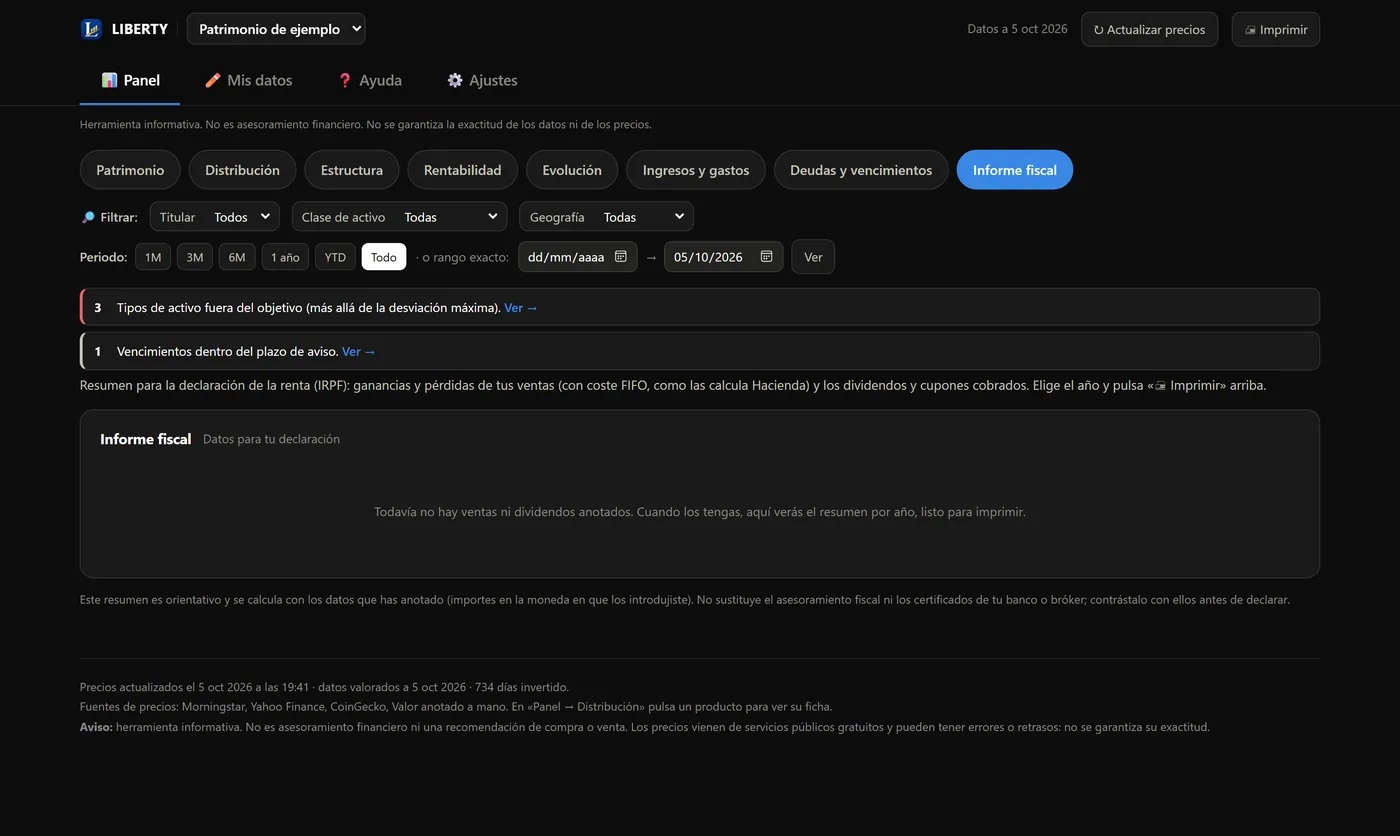Click 'Datos para tu declaración' subtitle
This screenshot has height=836, width=1400.
click(x=271, y=439)
